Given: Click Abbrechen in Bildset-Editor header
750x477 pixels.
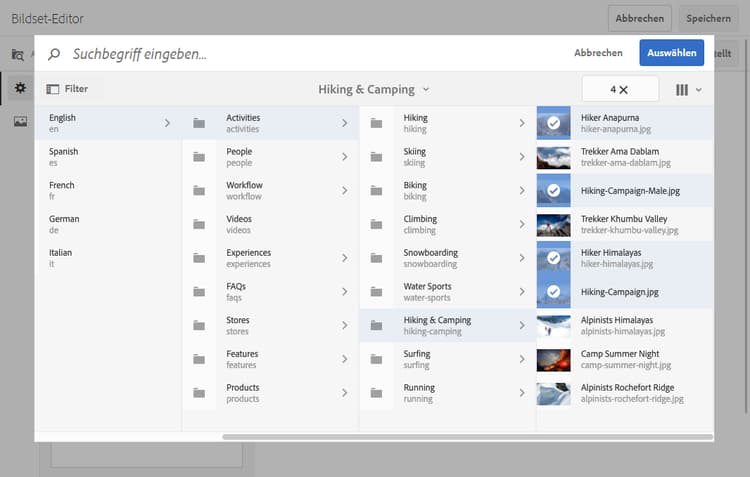Looking at the screenshot, I should [640, 19].
